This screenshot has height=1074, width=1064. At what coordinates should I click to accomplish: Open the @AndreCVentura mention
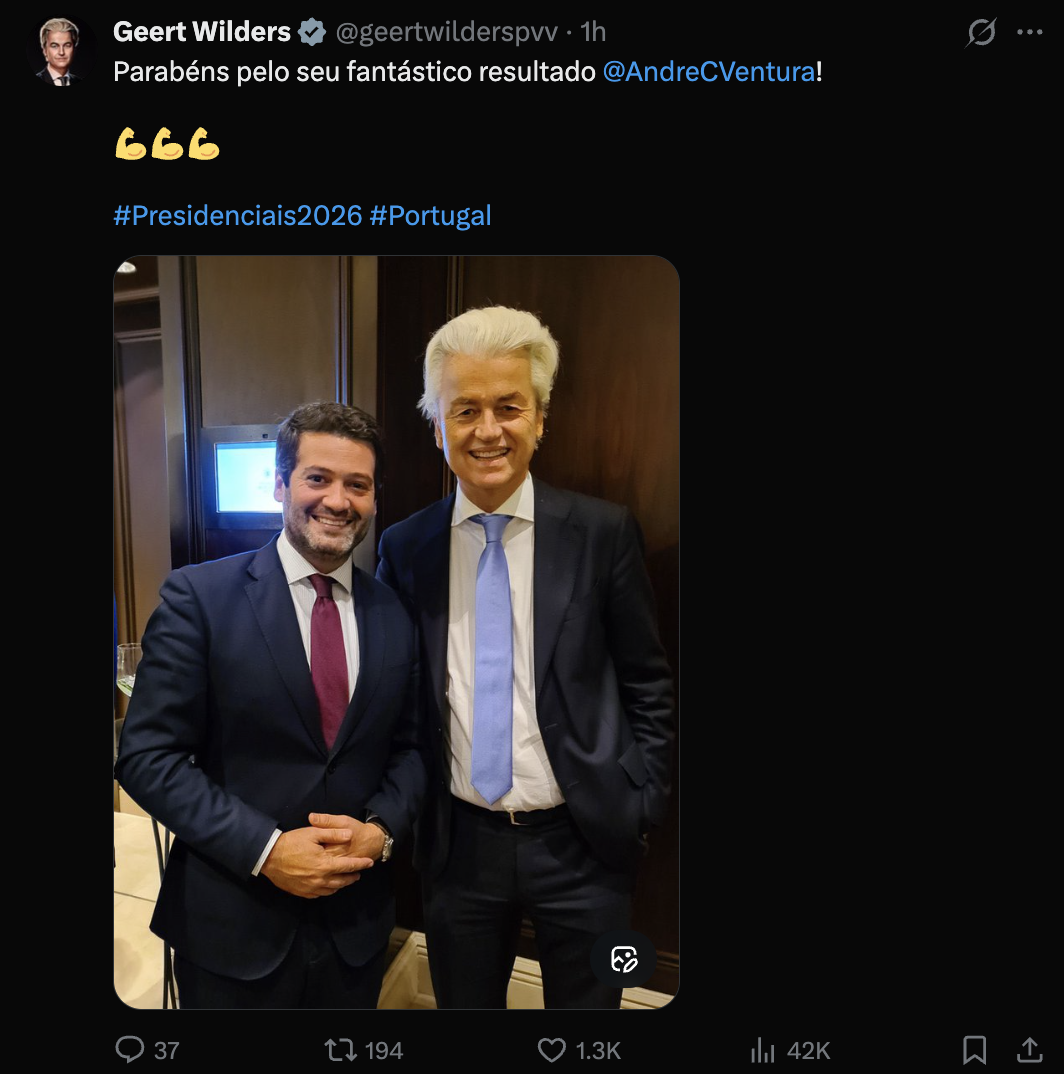[709, 73]
